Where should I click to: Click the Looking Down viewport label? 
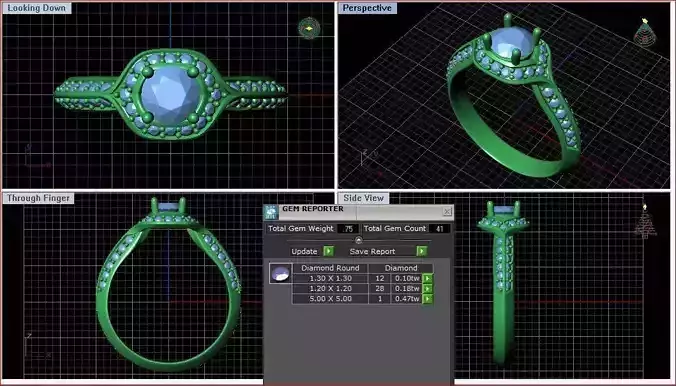pos(37,8)
